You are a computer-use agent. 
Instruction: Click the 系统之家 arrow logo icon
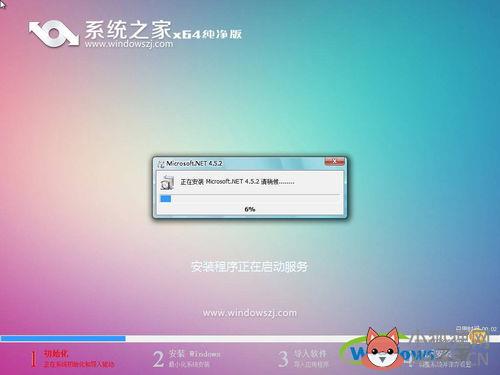point(54,33)
